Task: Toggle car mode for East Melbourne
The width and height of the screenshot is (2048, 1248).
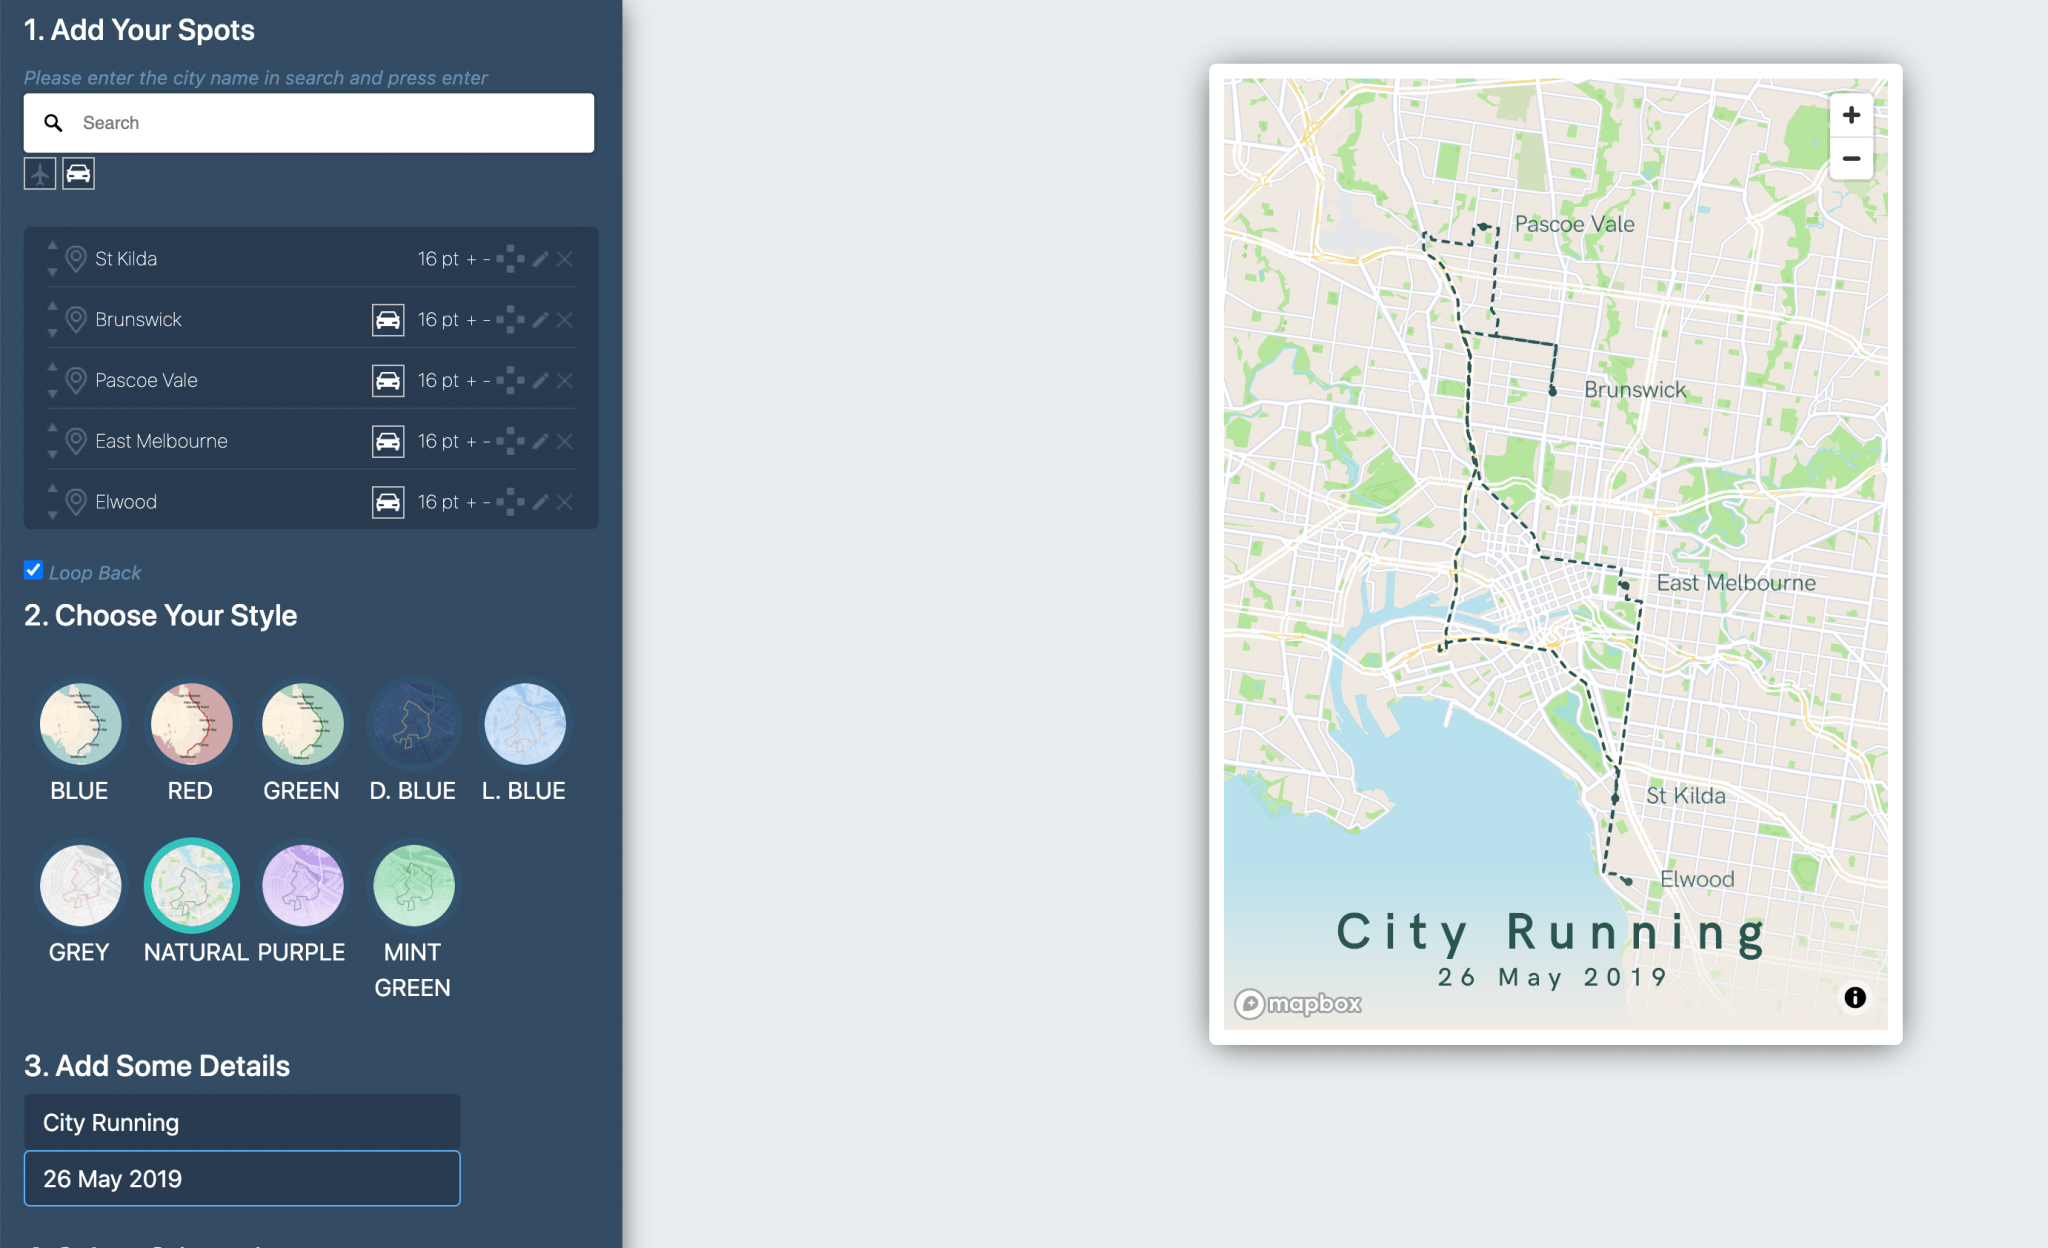Action: point(388,442)
